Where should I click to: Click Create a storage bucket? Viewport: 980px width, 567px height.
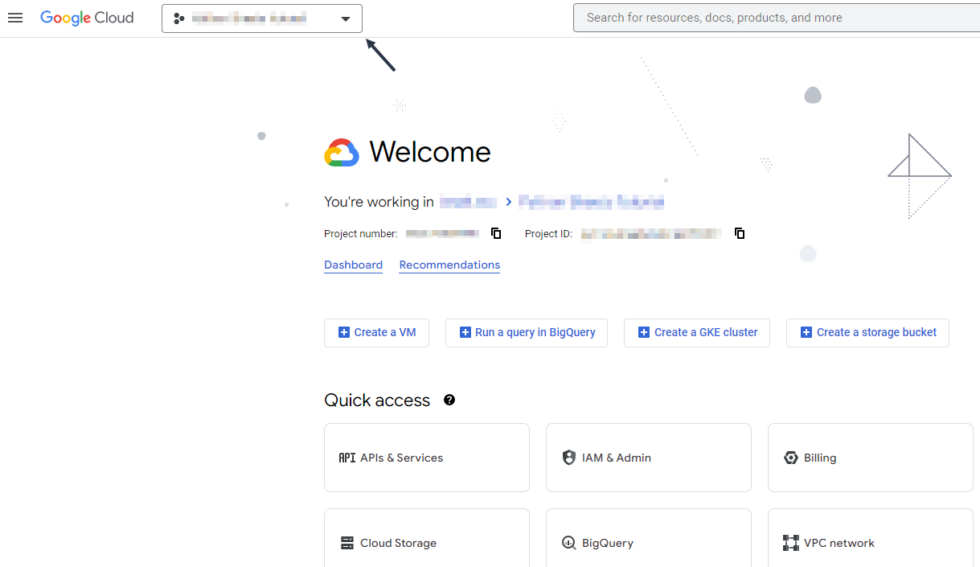[x=867, y=333]
